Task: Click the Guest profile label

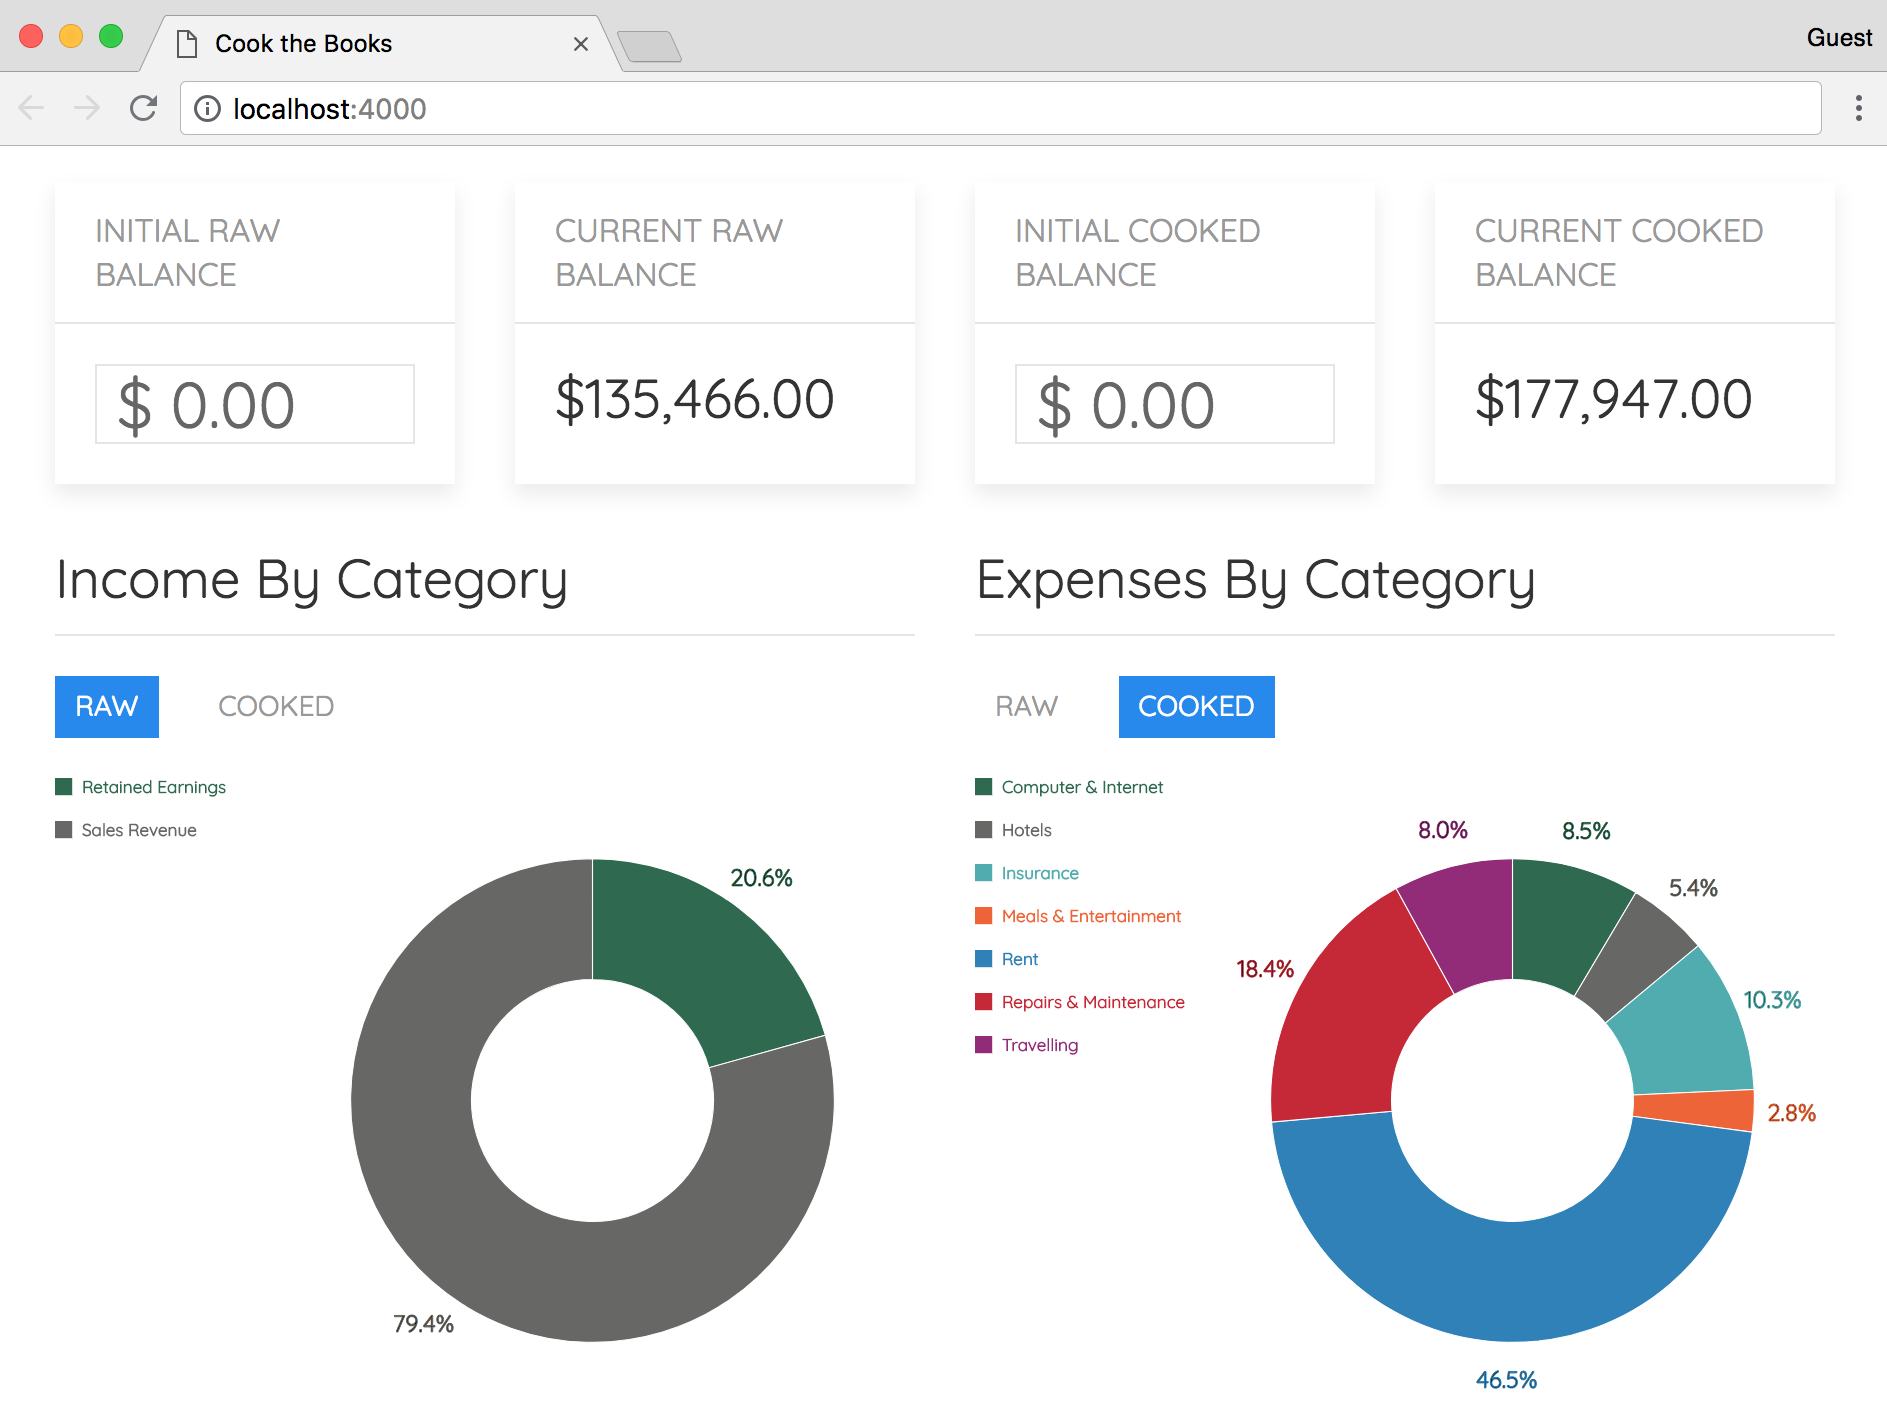Action: [x=1838, y=38]
